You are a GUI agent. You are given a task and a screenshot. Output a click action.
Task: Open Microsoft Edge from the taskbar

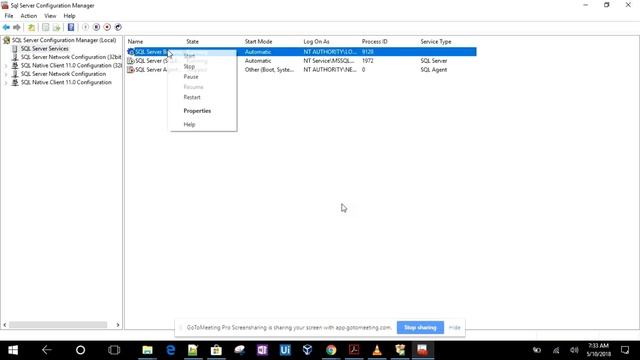tap(171, 350)
